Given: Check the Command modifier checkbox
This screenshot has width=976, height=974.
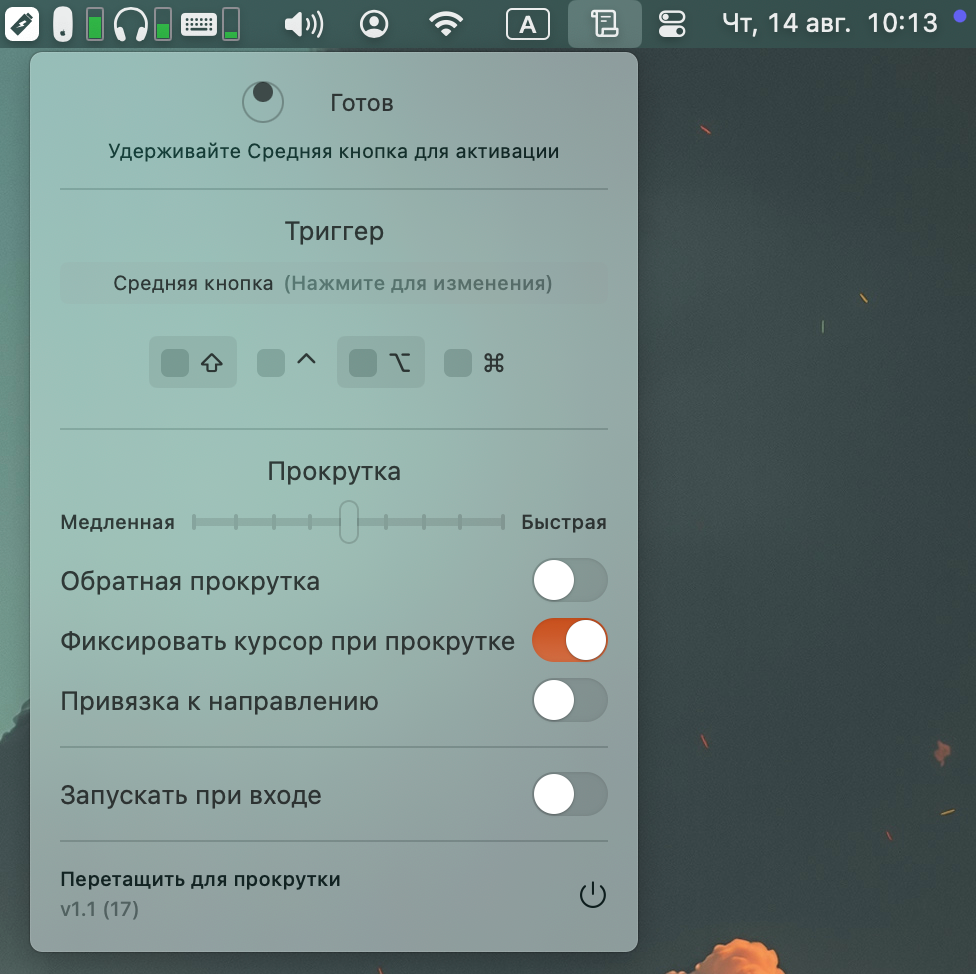Looking at the screenshot, I should click(x=458, y=363).
